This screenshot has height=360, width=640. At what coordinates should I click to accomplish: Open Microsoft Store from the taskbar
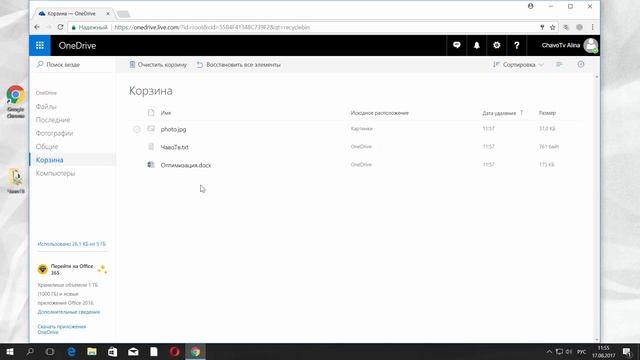(x=113, y=351)
